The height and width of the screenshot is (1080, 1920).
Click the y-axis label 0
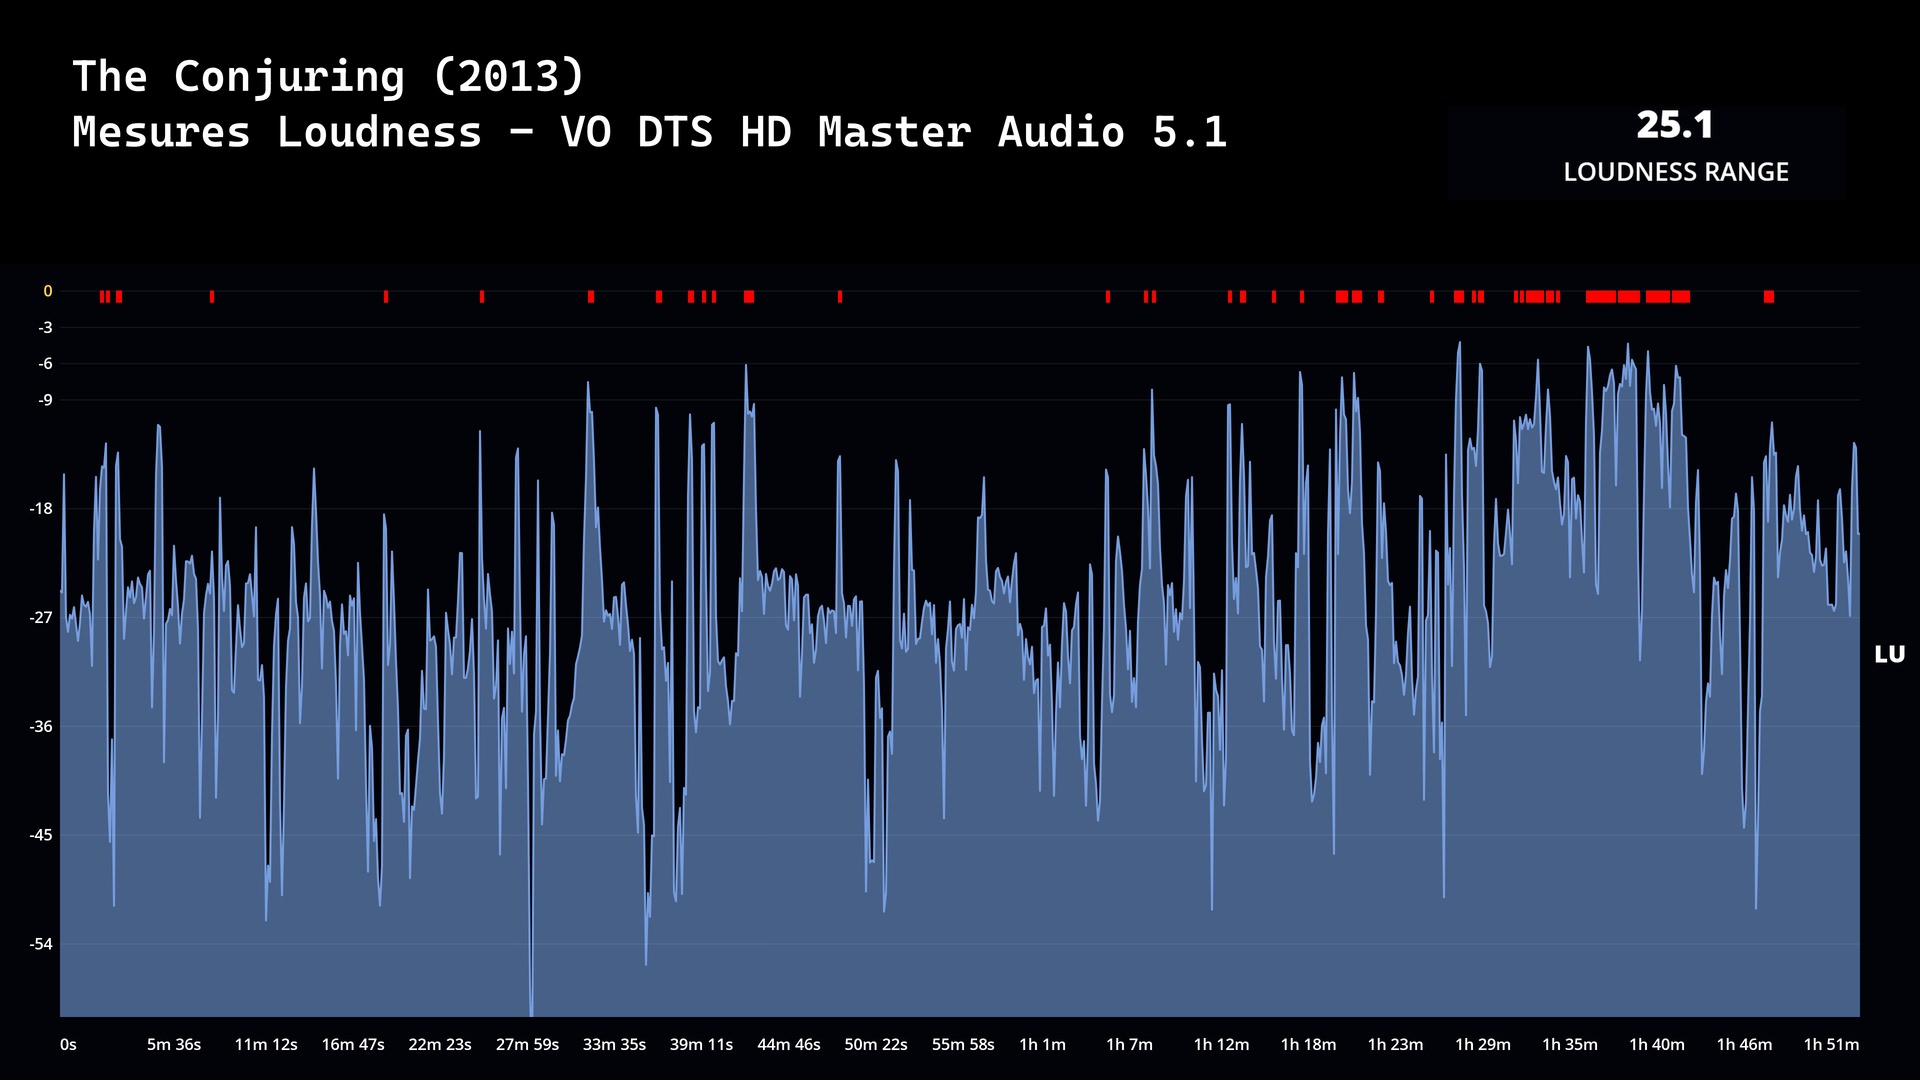pyautogui.click(x=47, y=291)
